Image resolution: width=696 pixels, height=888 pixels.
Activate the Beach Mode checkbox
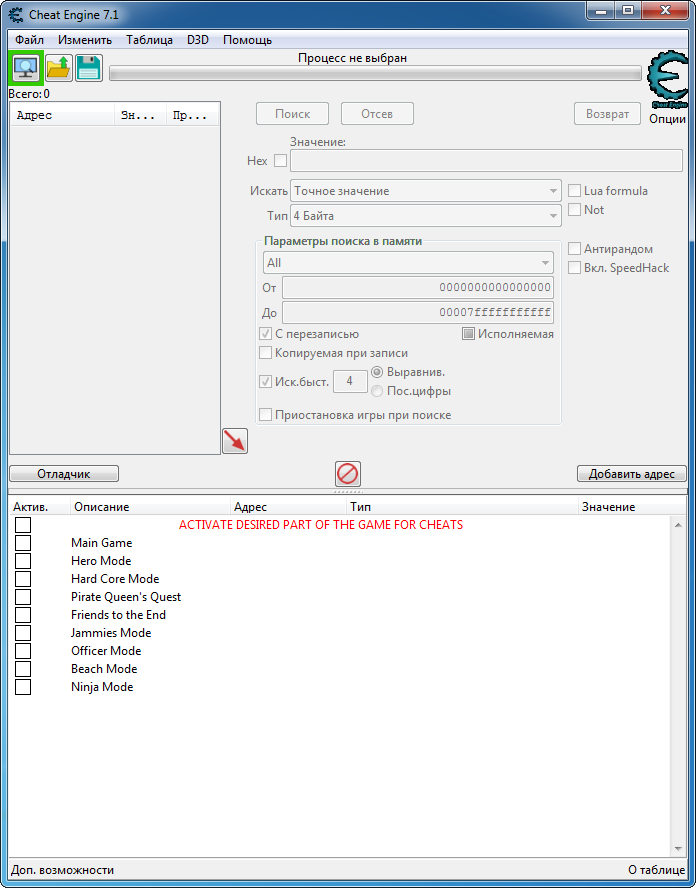(23, 669)
